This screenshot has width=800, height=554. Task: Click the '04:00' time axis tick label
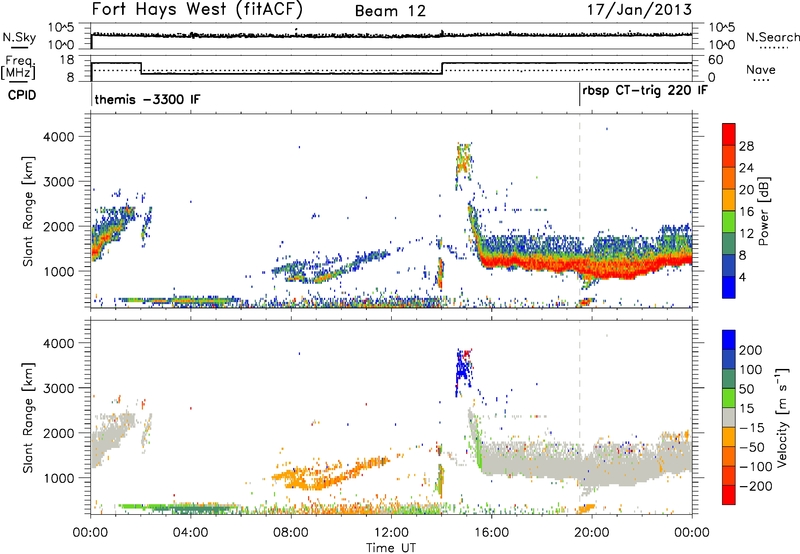pos(191,533)
